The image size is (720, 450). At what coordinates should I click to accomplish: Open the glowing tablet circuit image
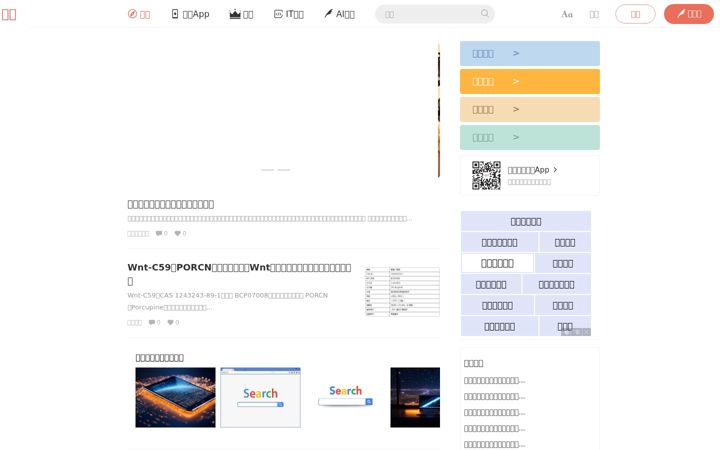click(175, 397)
